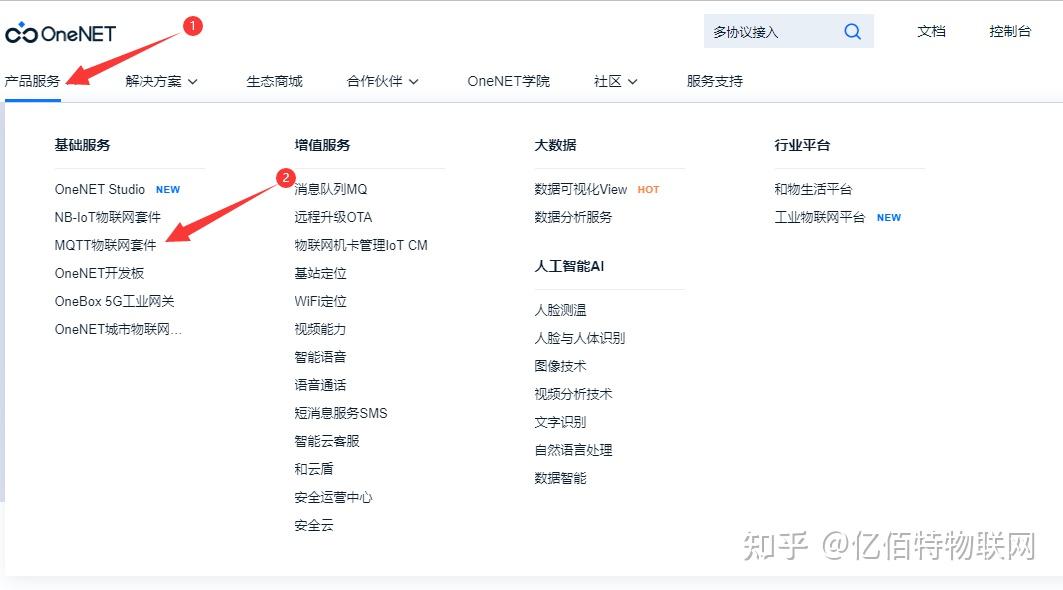Open the 产品服务 menu
The image size is (1063, 590).
click(34, 81)
